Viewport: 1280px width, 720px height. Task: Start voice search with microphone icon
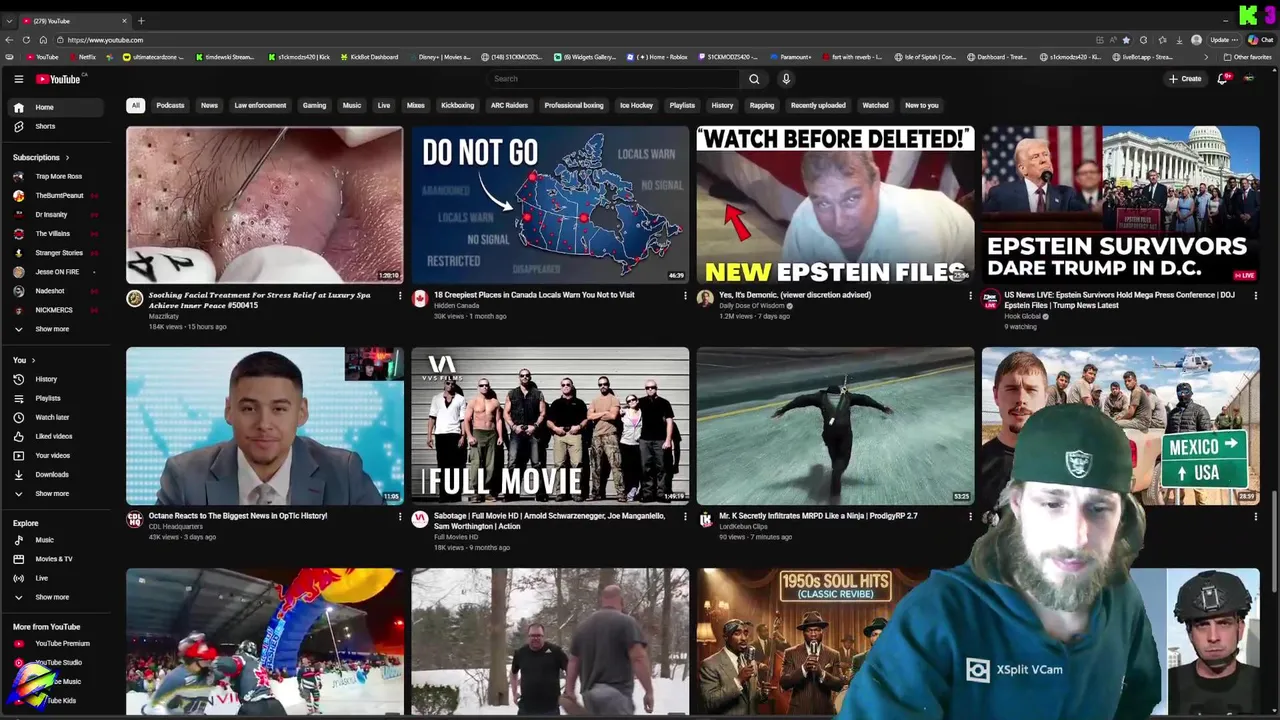786,79
